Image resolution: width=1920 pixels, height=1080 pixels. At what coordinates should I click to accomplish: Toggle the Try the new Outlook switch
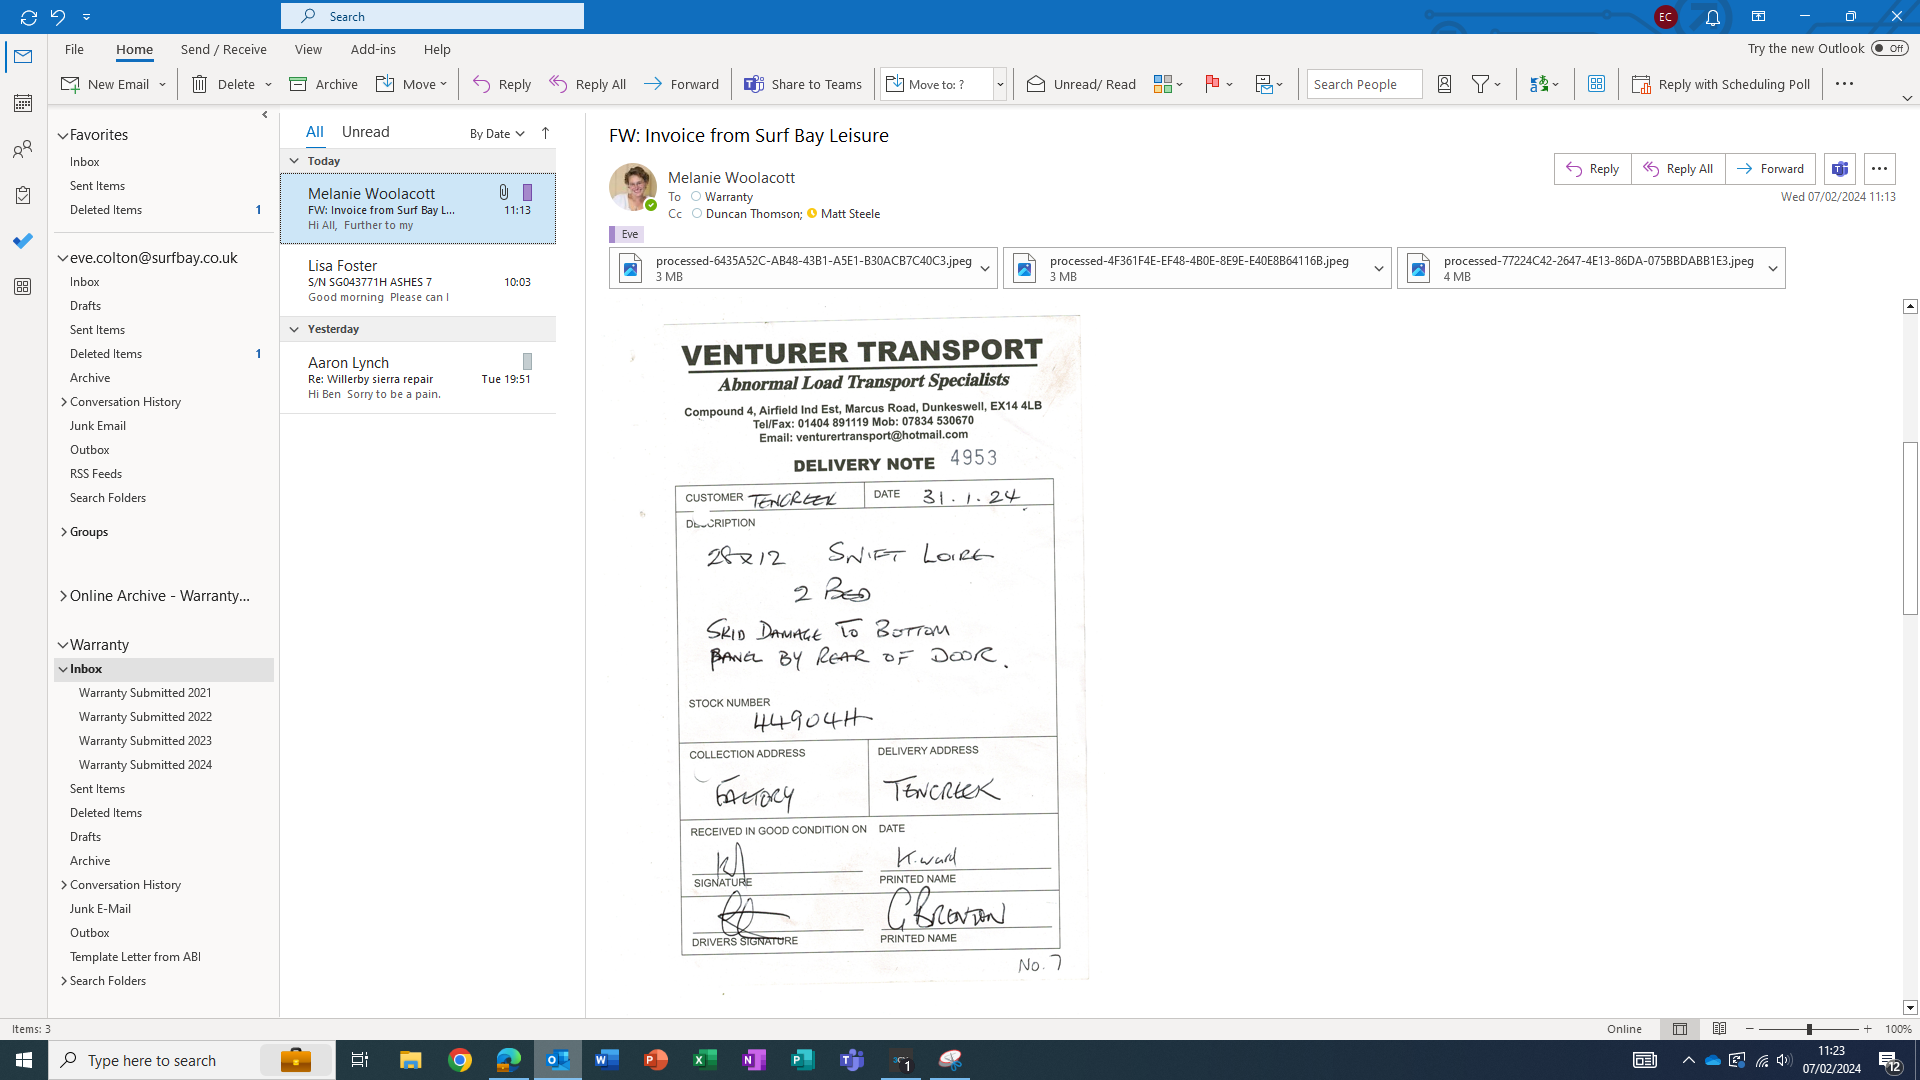click(1889, 48)
